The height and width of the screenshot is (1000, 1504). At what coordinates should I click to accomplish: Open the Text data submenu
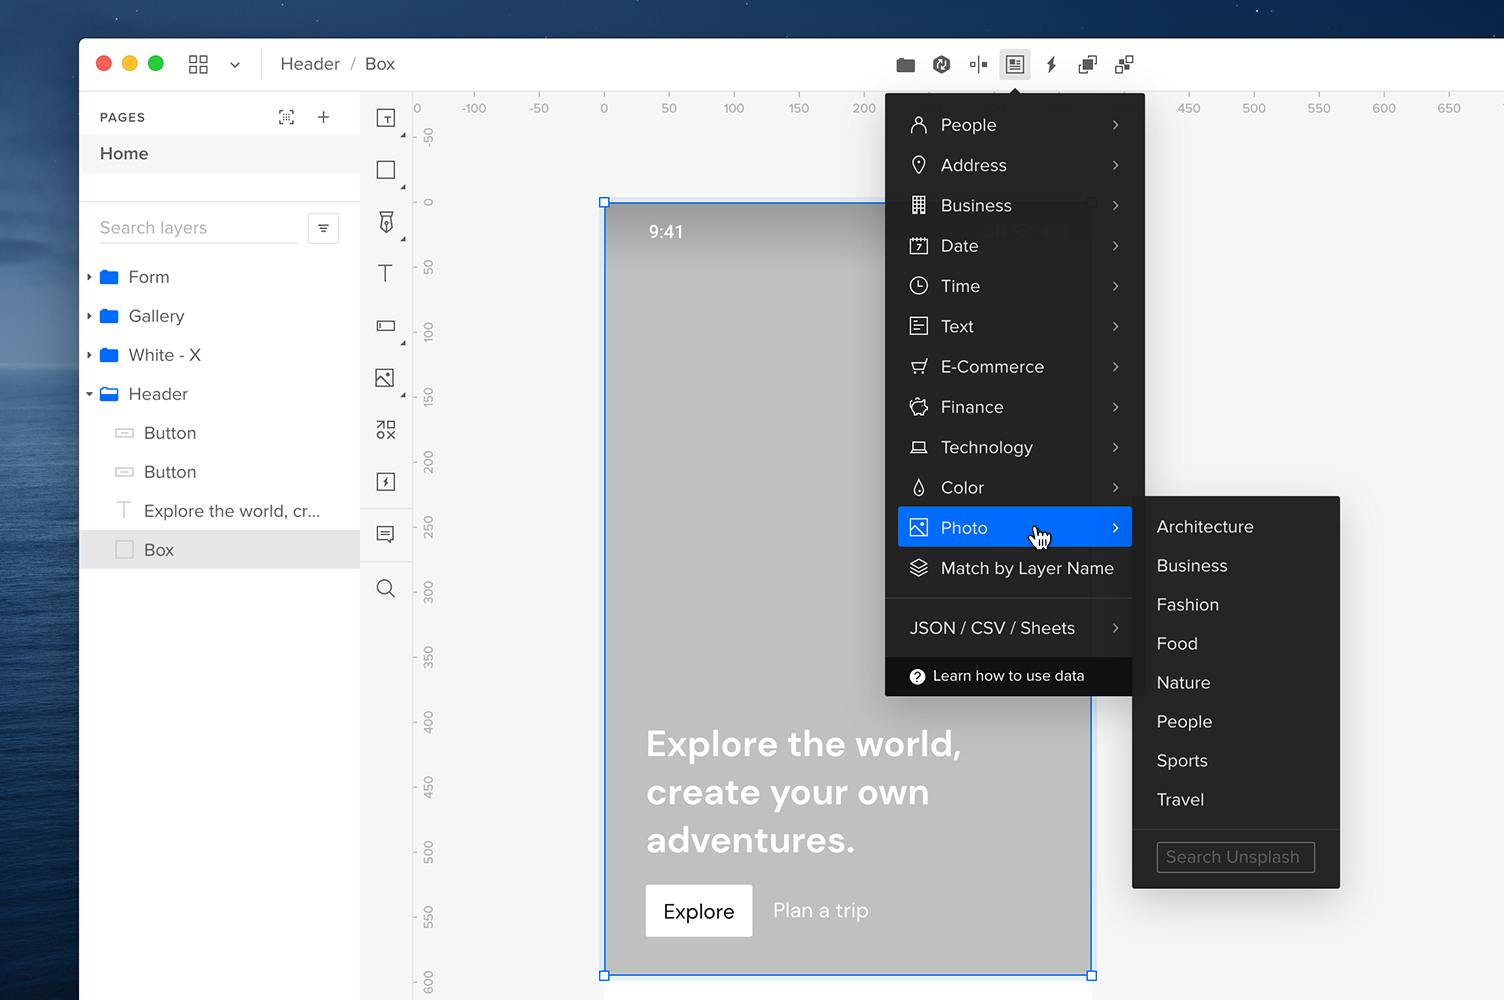point(1014,326)
